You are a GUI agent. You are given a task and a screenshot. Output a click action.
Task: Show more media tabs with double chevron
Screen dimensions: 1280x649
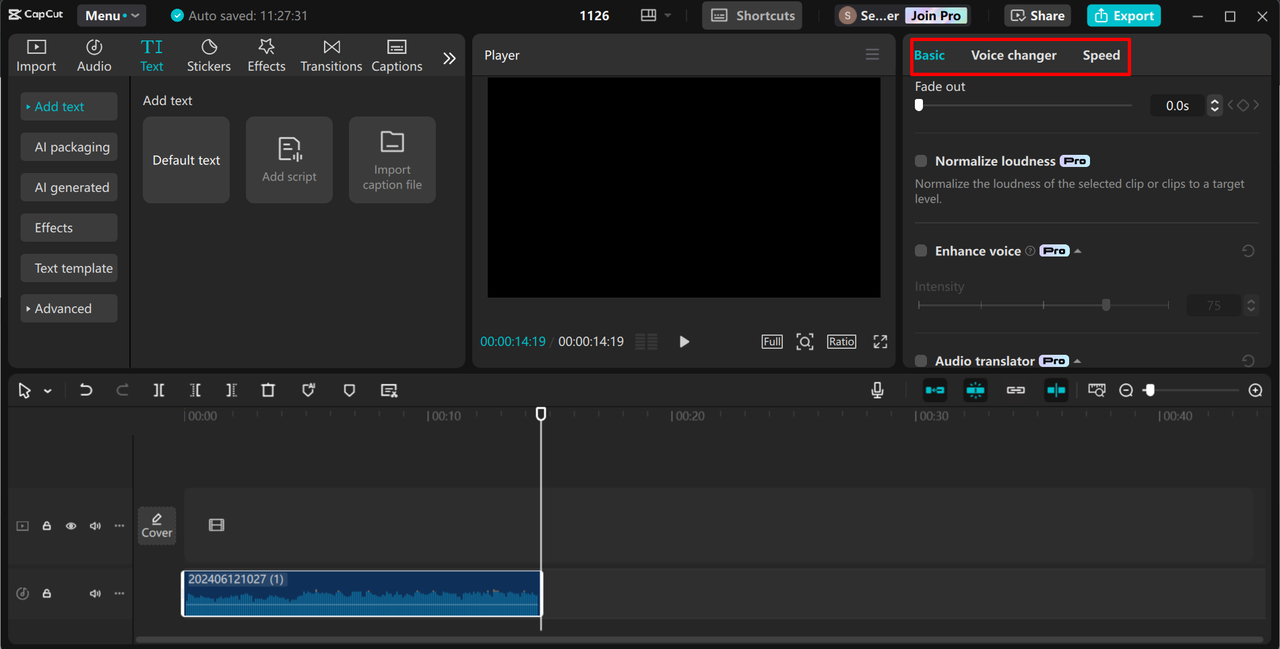(449, 58)
